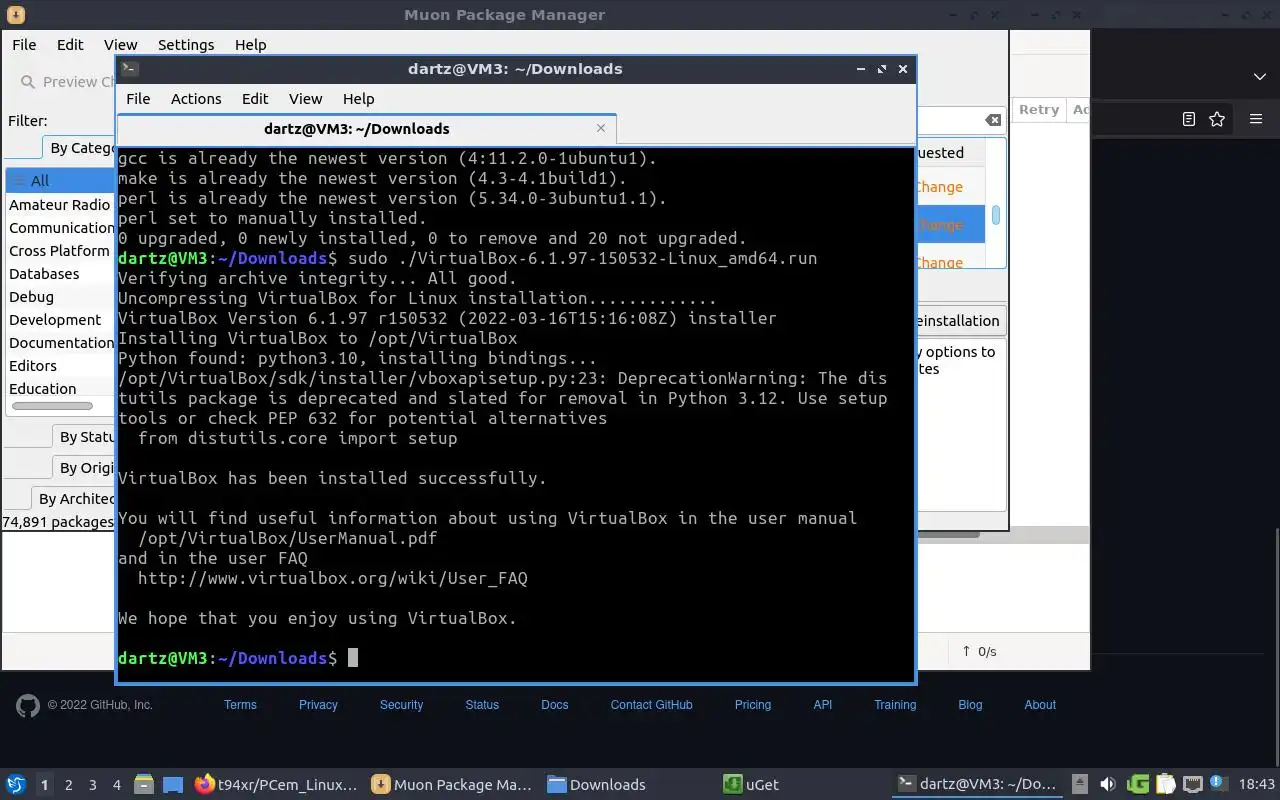Open the Status footer link
This screenshot has height=800, width=1280.
tap(482, 705)
